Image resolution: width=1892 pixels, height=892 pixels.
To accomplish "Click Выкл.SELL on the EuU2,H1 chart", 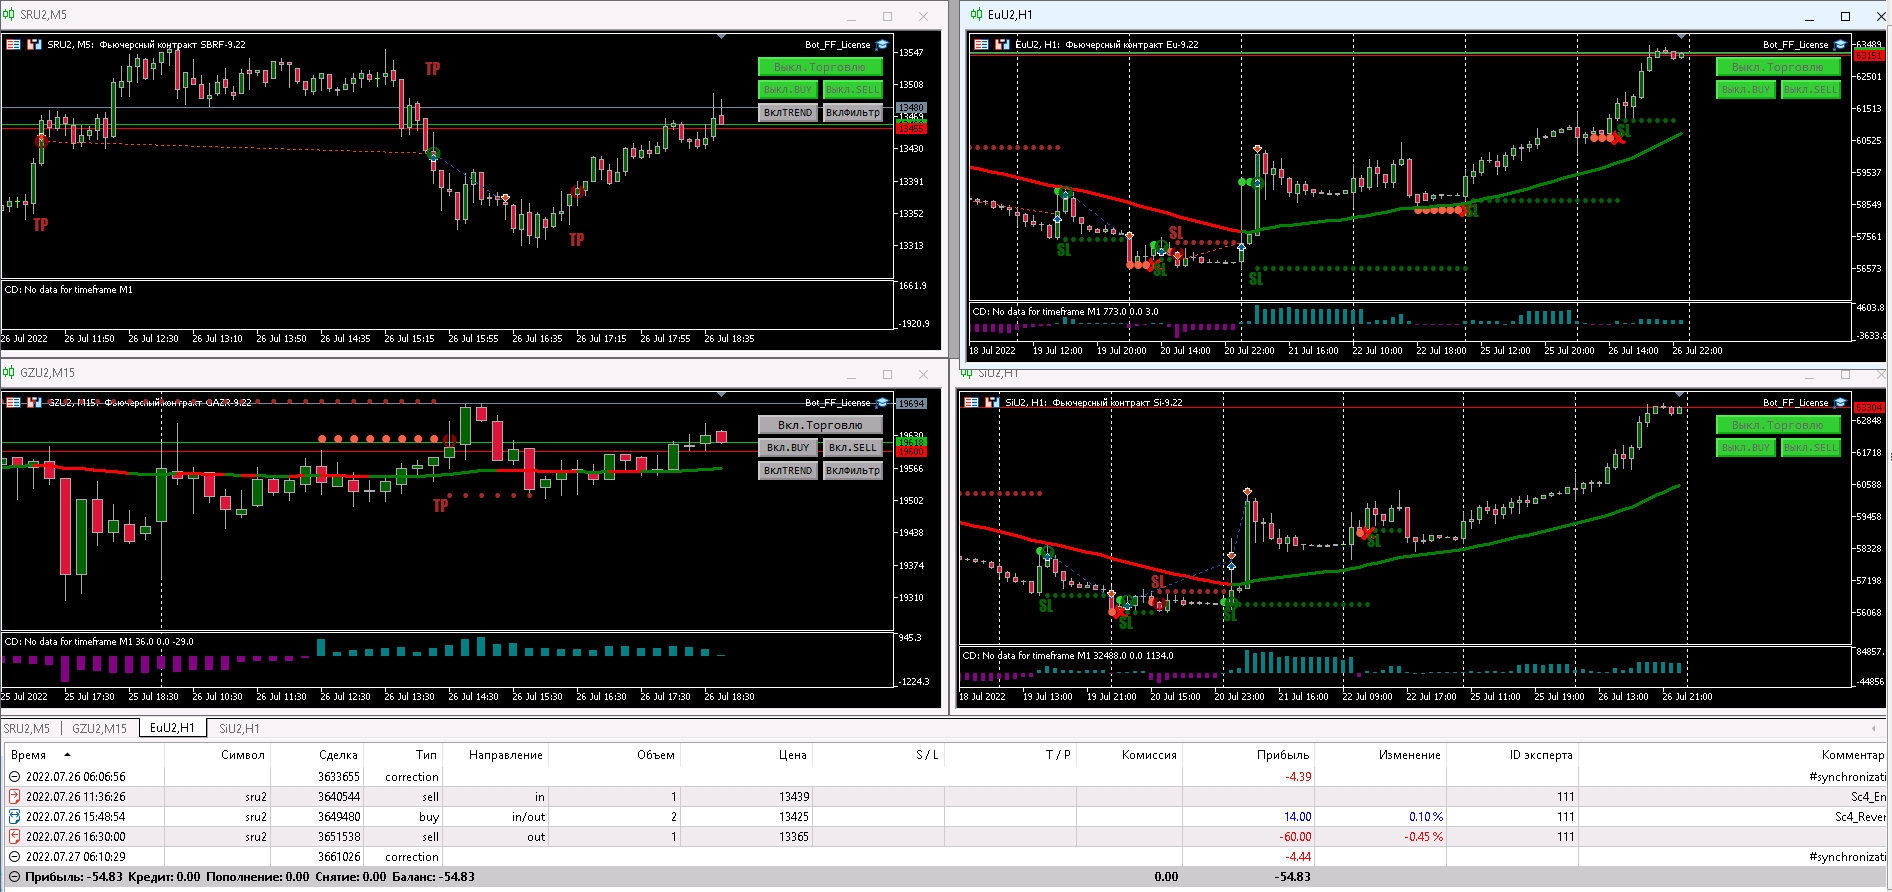I will (x=1811, y=90).
